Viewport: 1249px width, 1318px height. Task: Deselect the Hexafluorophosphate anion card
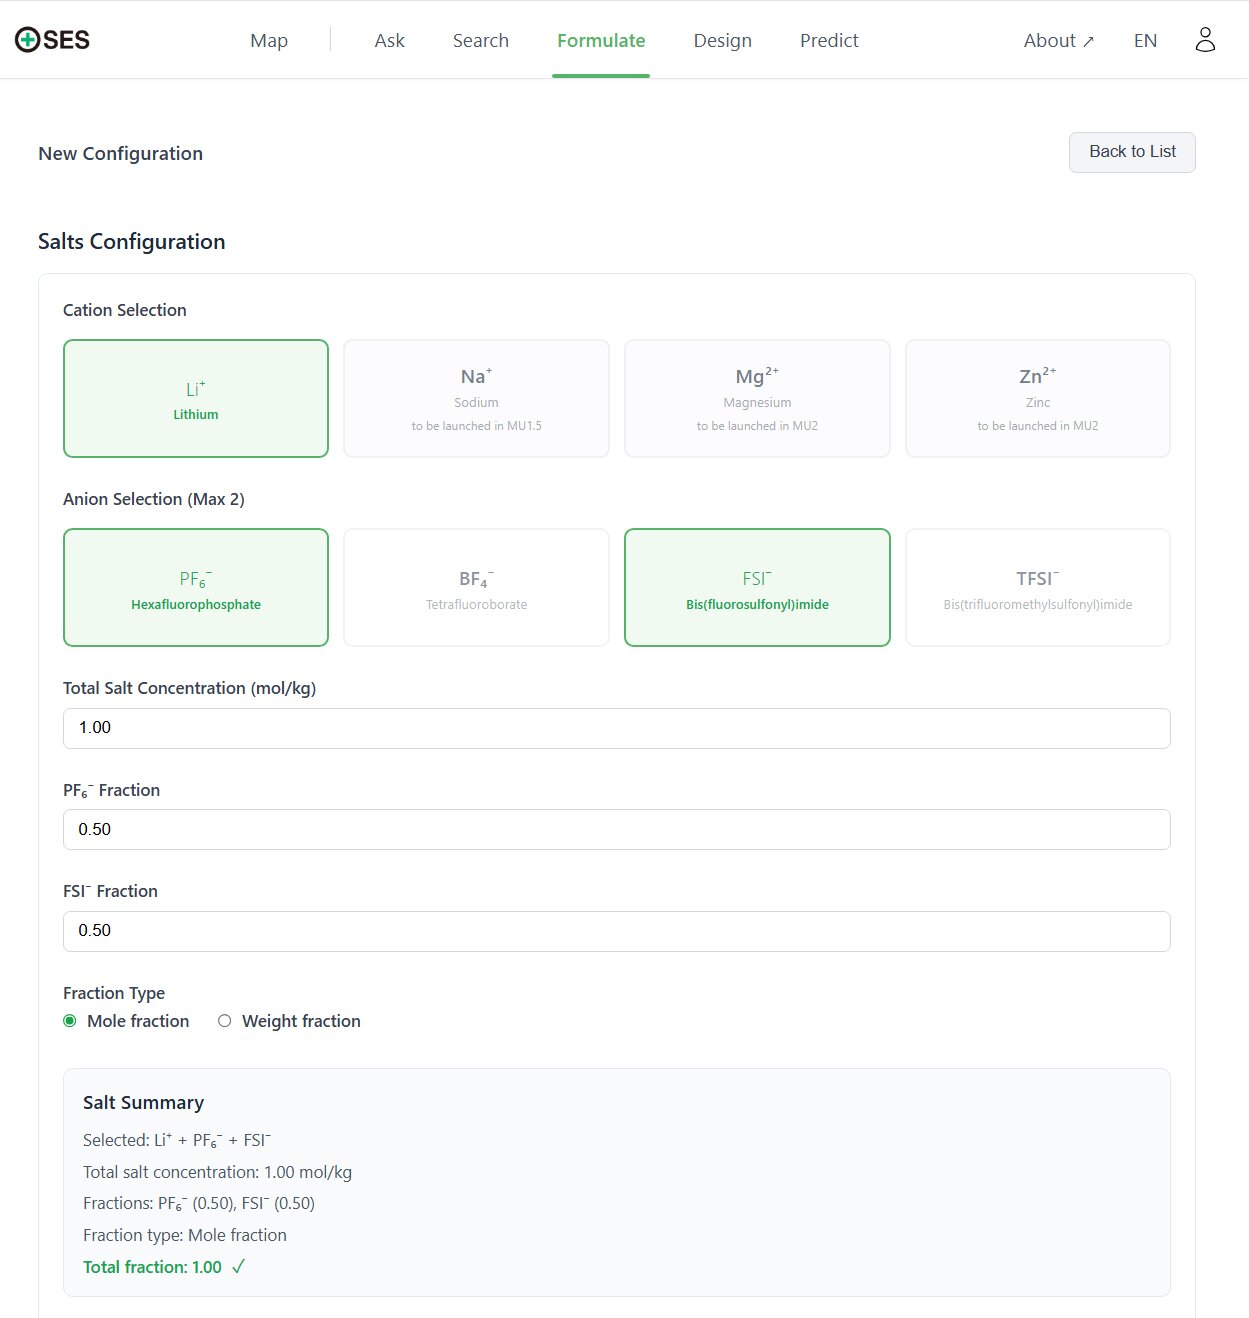196,588
